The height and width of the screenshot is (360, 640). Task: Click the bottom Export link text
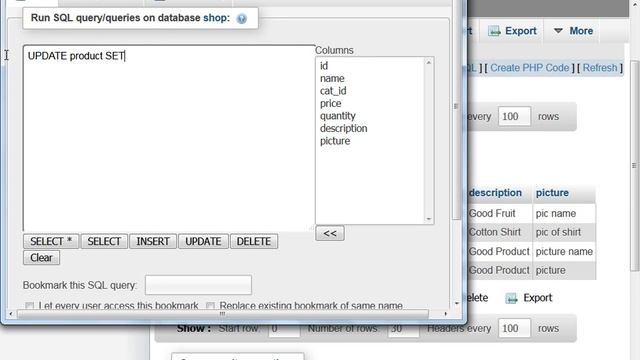(x=538, y=298)
